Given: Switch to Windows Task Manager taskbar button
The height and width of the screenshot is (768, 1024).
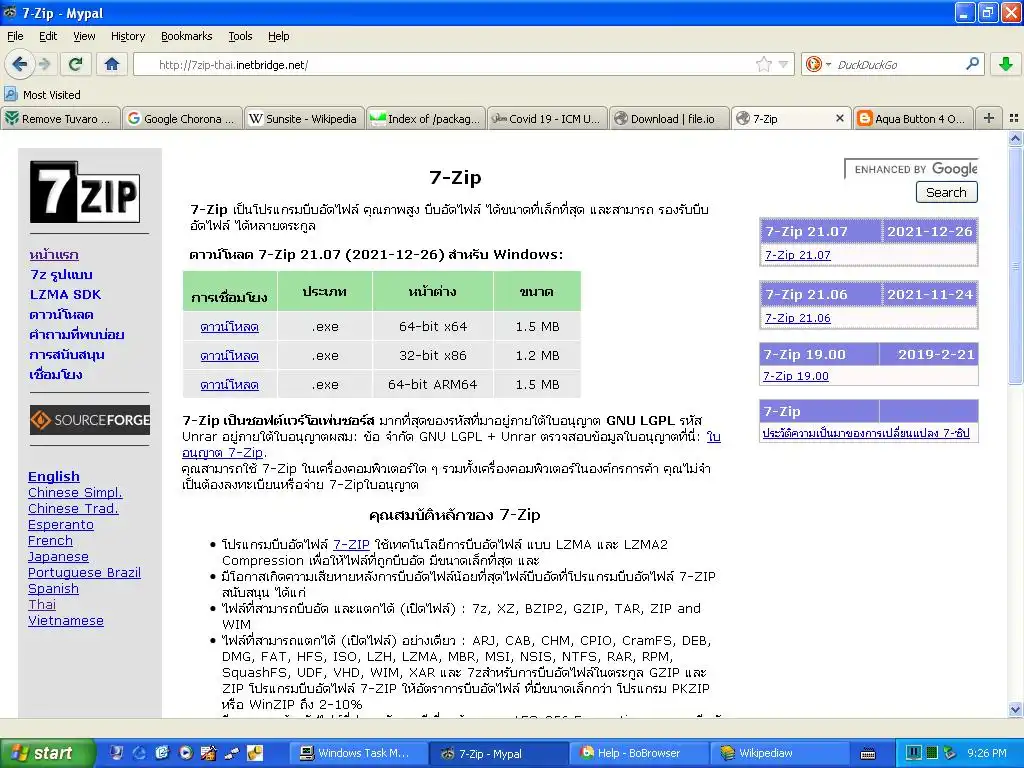Looking at the screenshot, I should click(359, 753).
